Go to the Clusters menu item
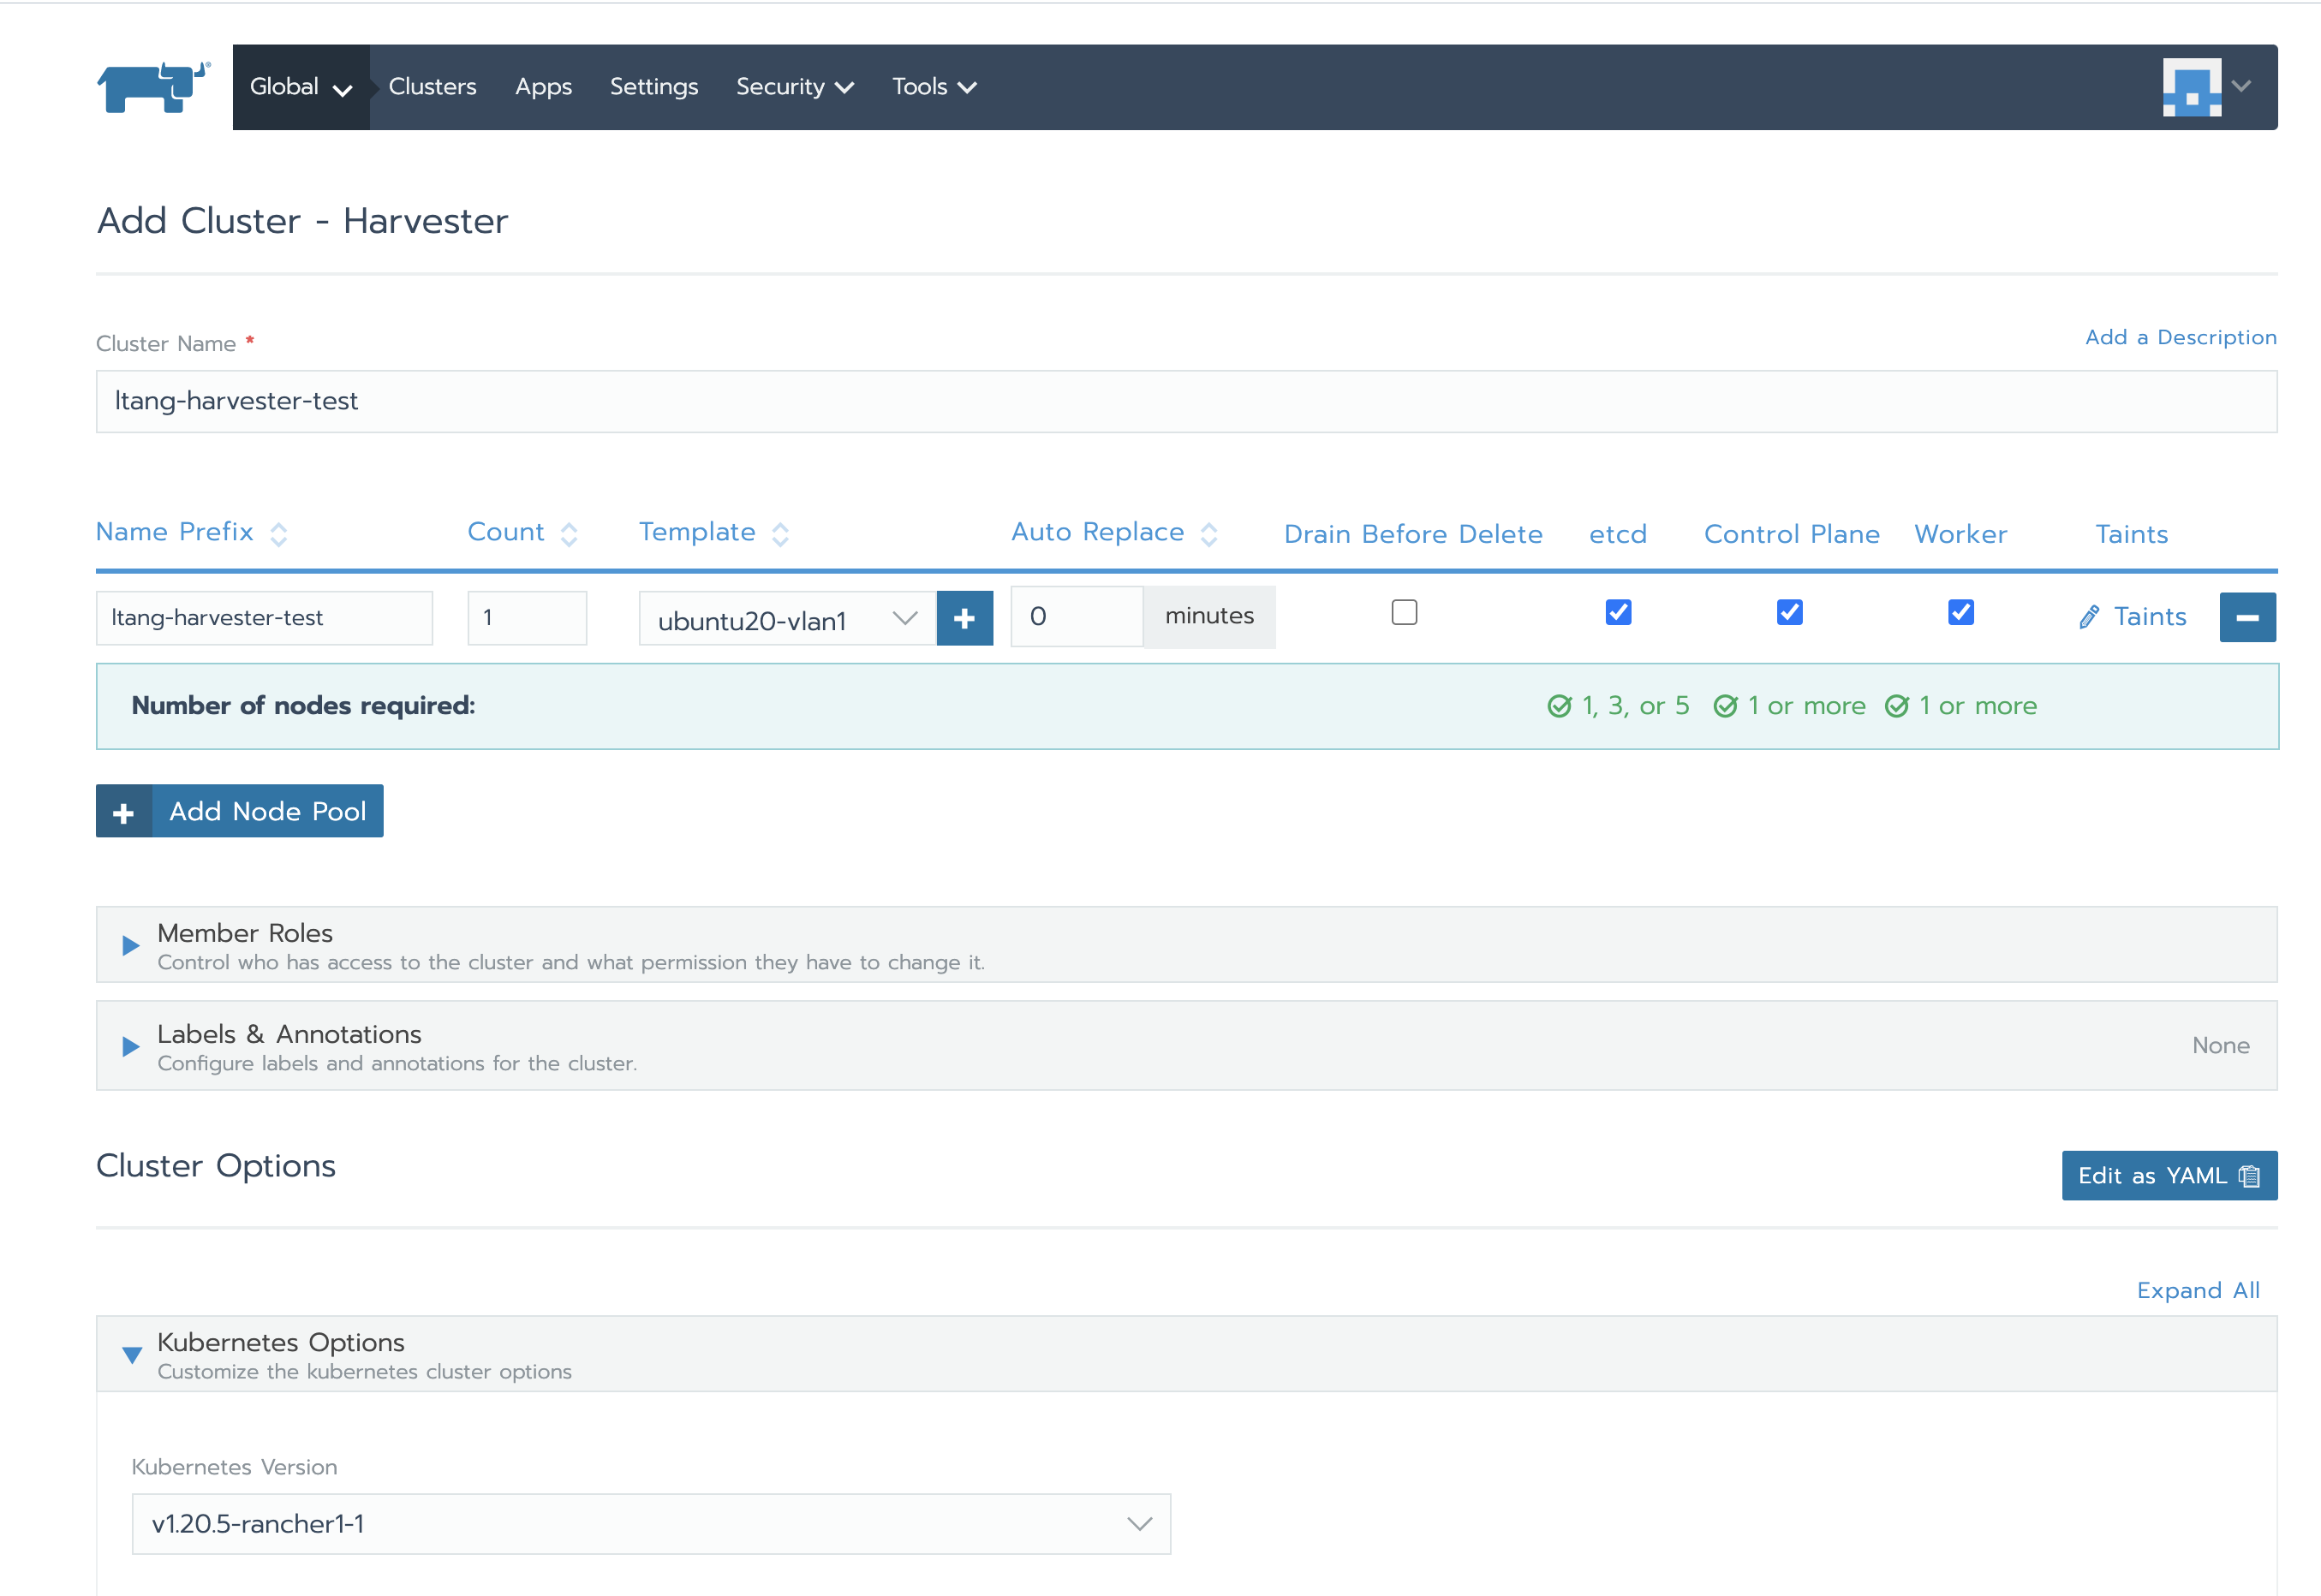 (432, 87)
